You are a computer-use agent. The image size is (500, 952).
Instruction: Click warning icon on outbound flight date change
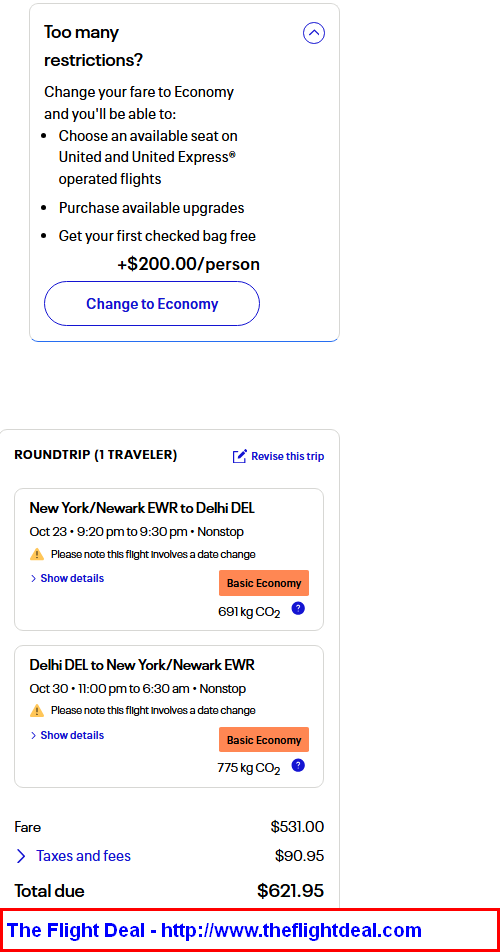tap(37, 554)
